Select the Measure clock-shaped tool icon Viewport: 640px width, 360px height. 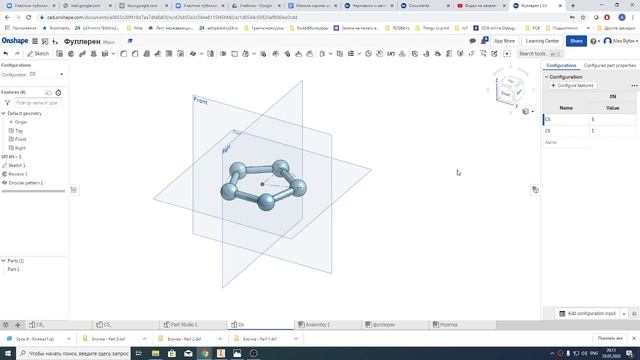368,53
